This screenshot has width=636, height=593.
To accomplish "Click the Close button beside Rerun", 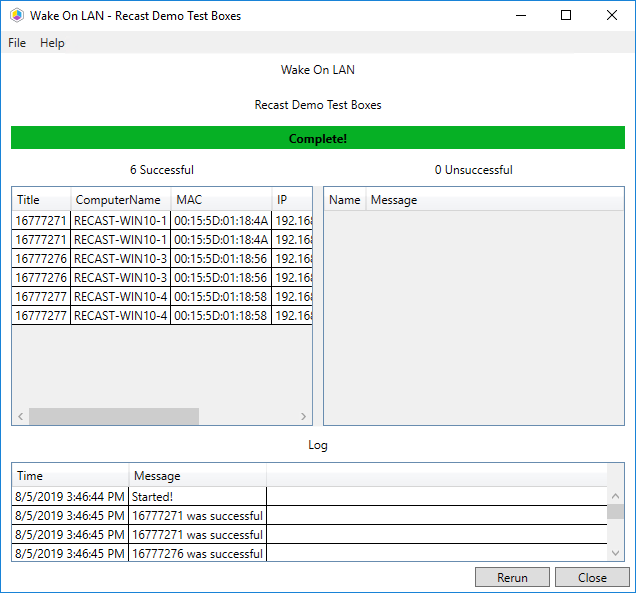I will [592, 577].
